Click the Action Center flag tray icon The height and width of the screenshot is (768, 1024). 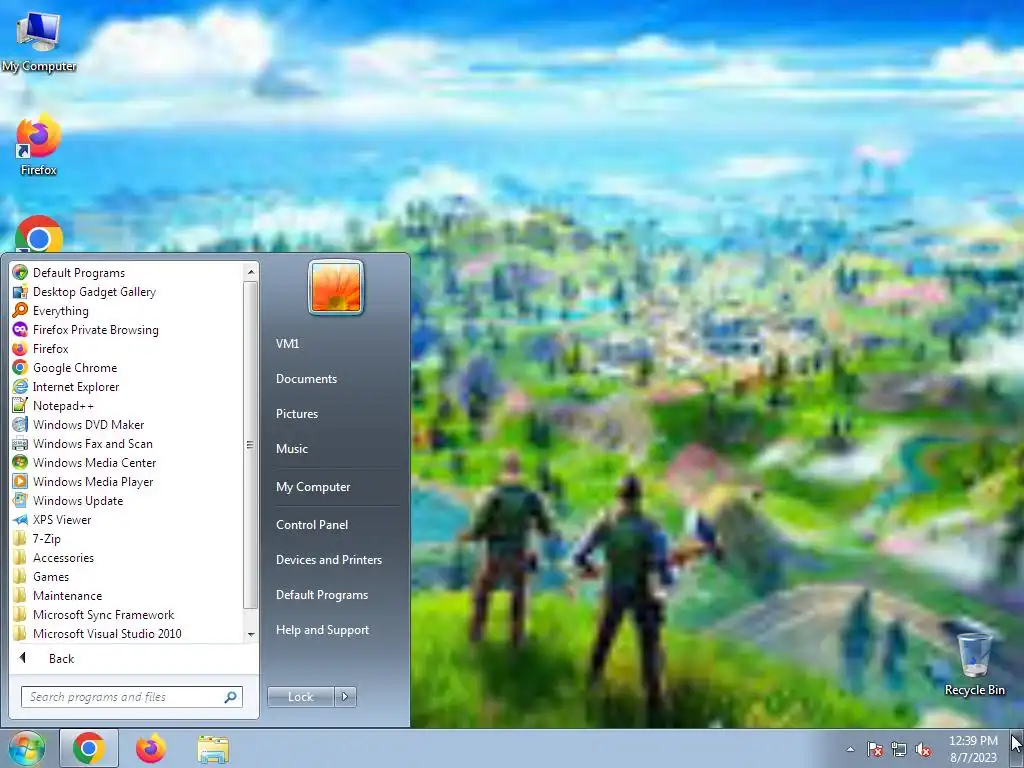click(x=875, y=749)
